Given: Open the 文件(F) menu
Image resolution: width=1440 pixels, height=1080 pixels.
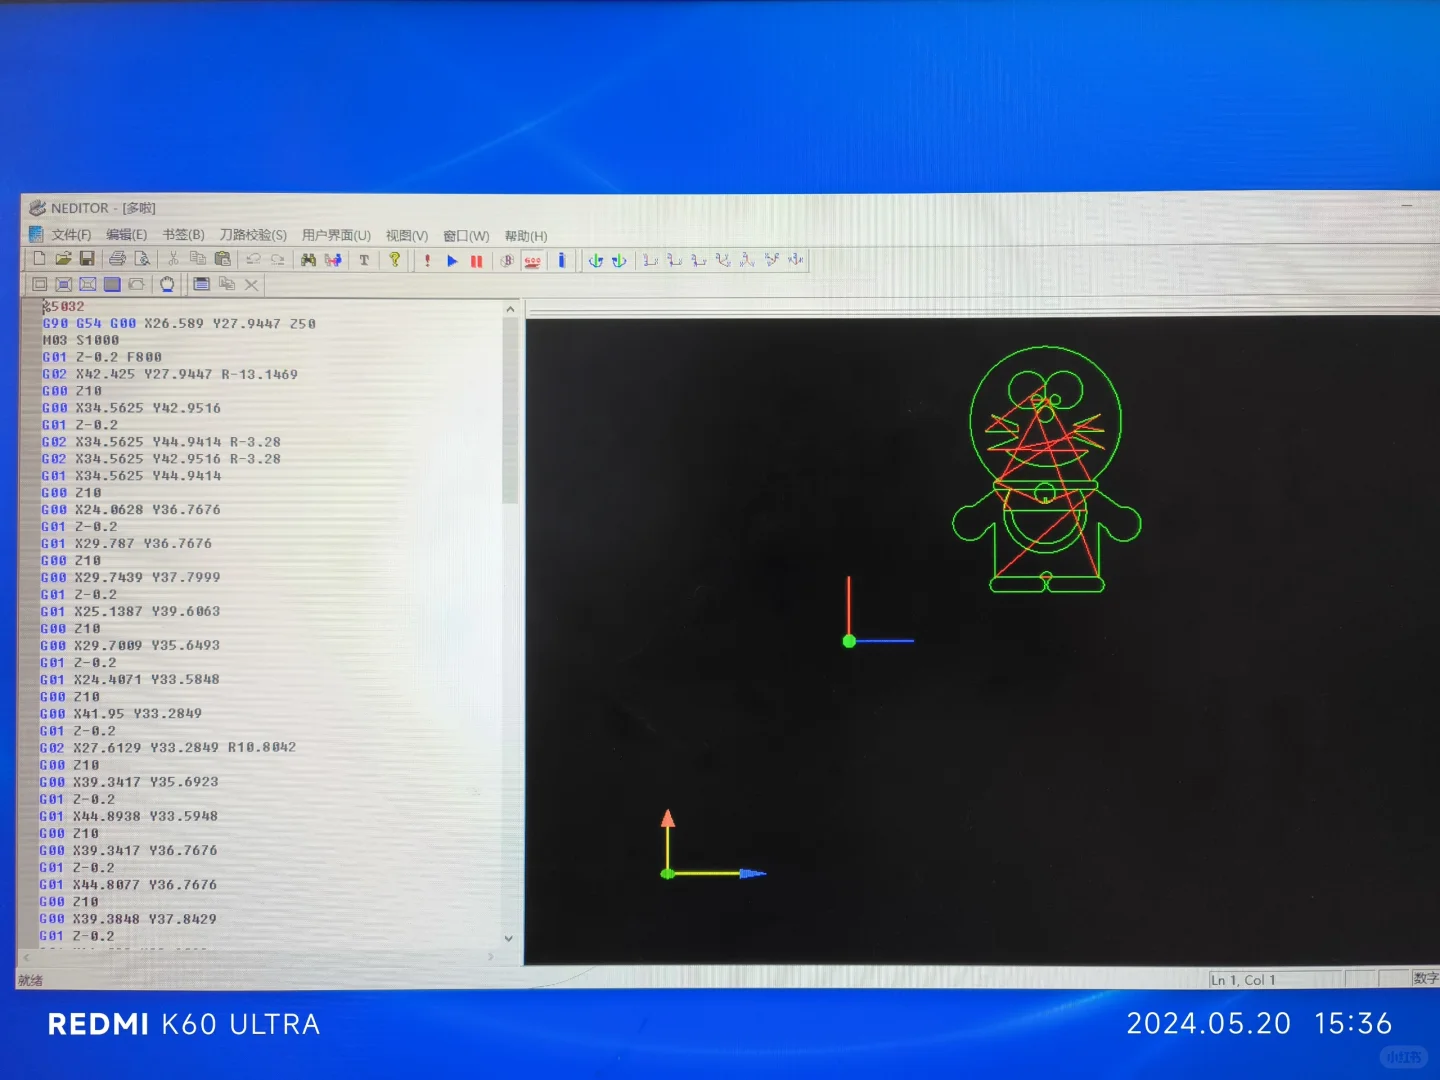Looking at the screenshot, I should pos(71,235).
